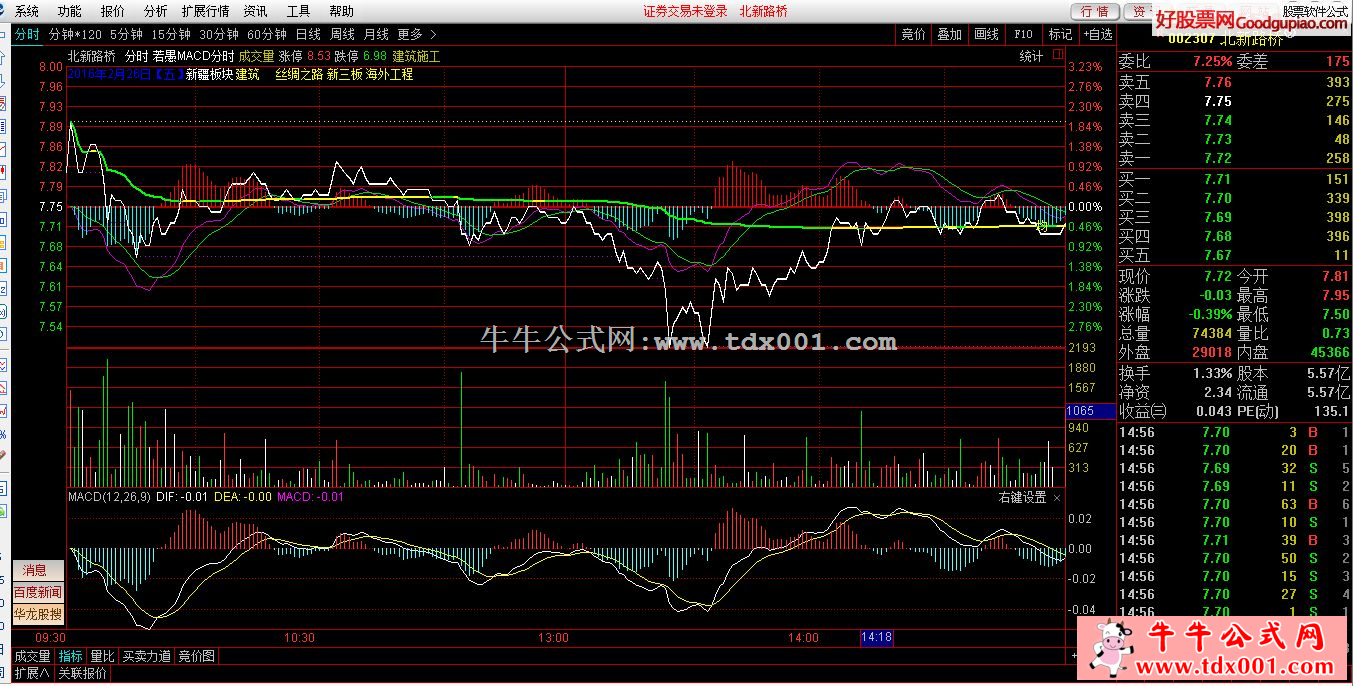The height and width of the screenshot is (686, 1353).
Task: Open the 扩展行情 menu
Action: pos(205,11)
